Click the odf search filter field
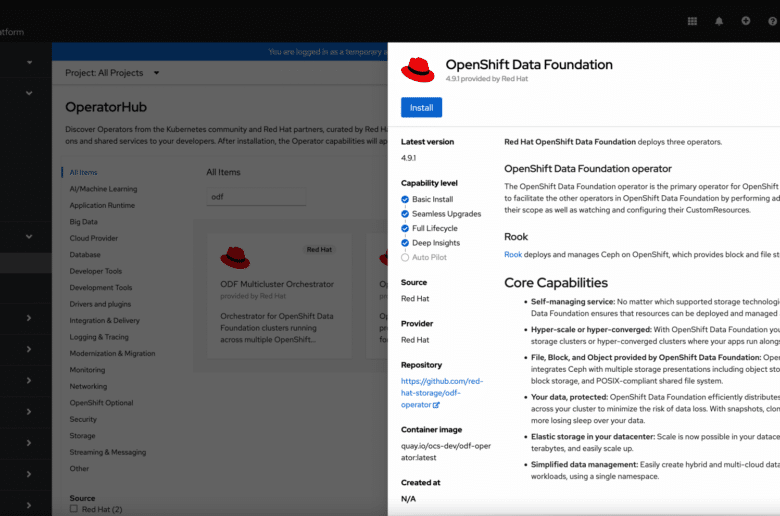The height and width of the screenshot is (516, 780). [x=256, y=197]
